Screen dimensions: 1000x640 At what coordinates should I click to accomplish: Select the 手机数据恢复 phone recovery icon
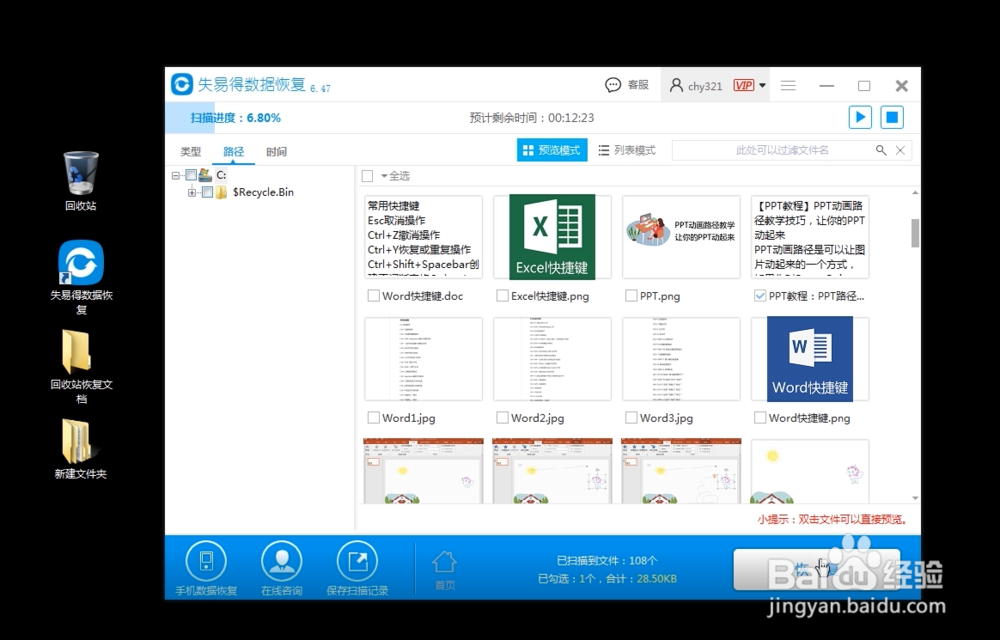[x=205, y=560]
